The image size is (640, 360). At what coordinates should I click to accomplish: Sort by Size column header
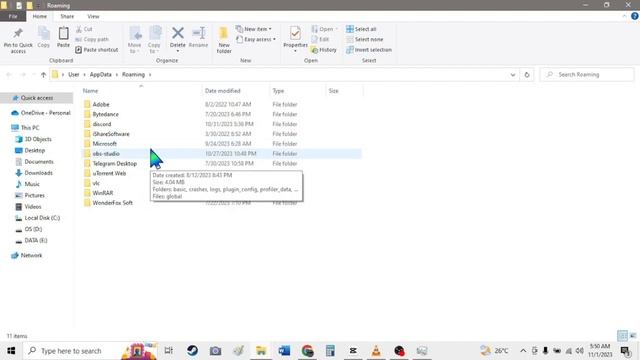click(344, 91)
